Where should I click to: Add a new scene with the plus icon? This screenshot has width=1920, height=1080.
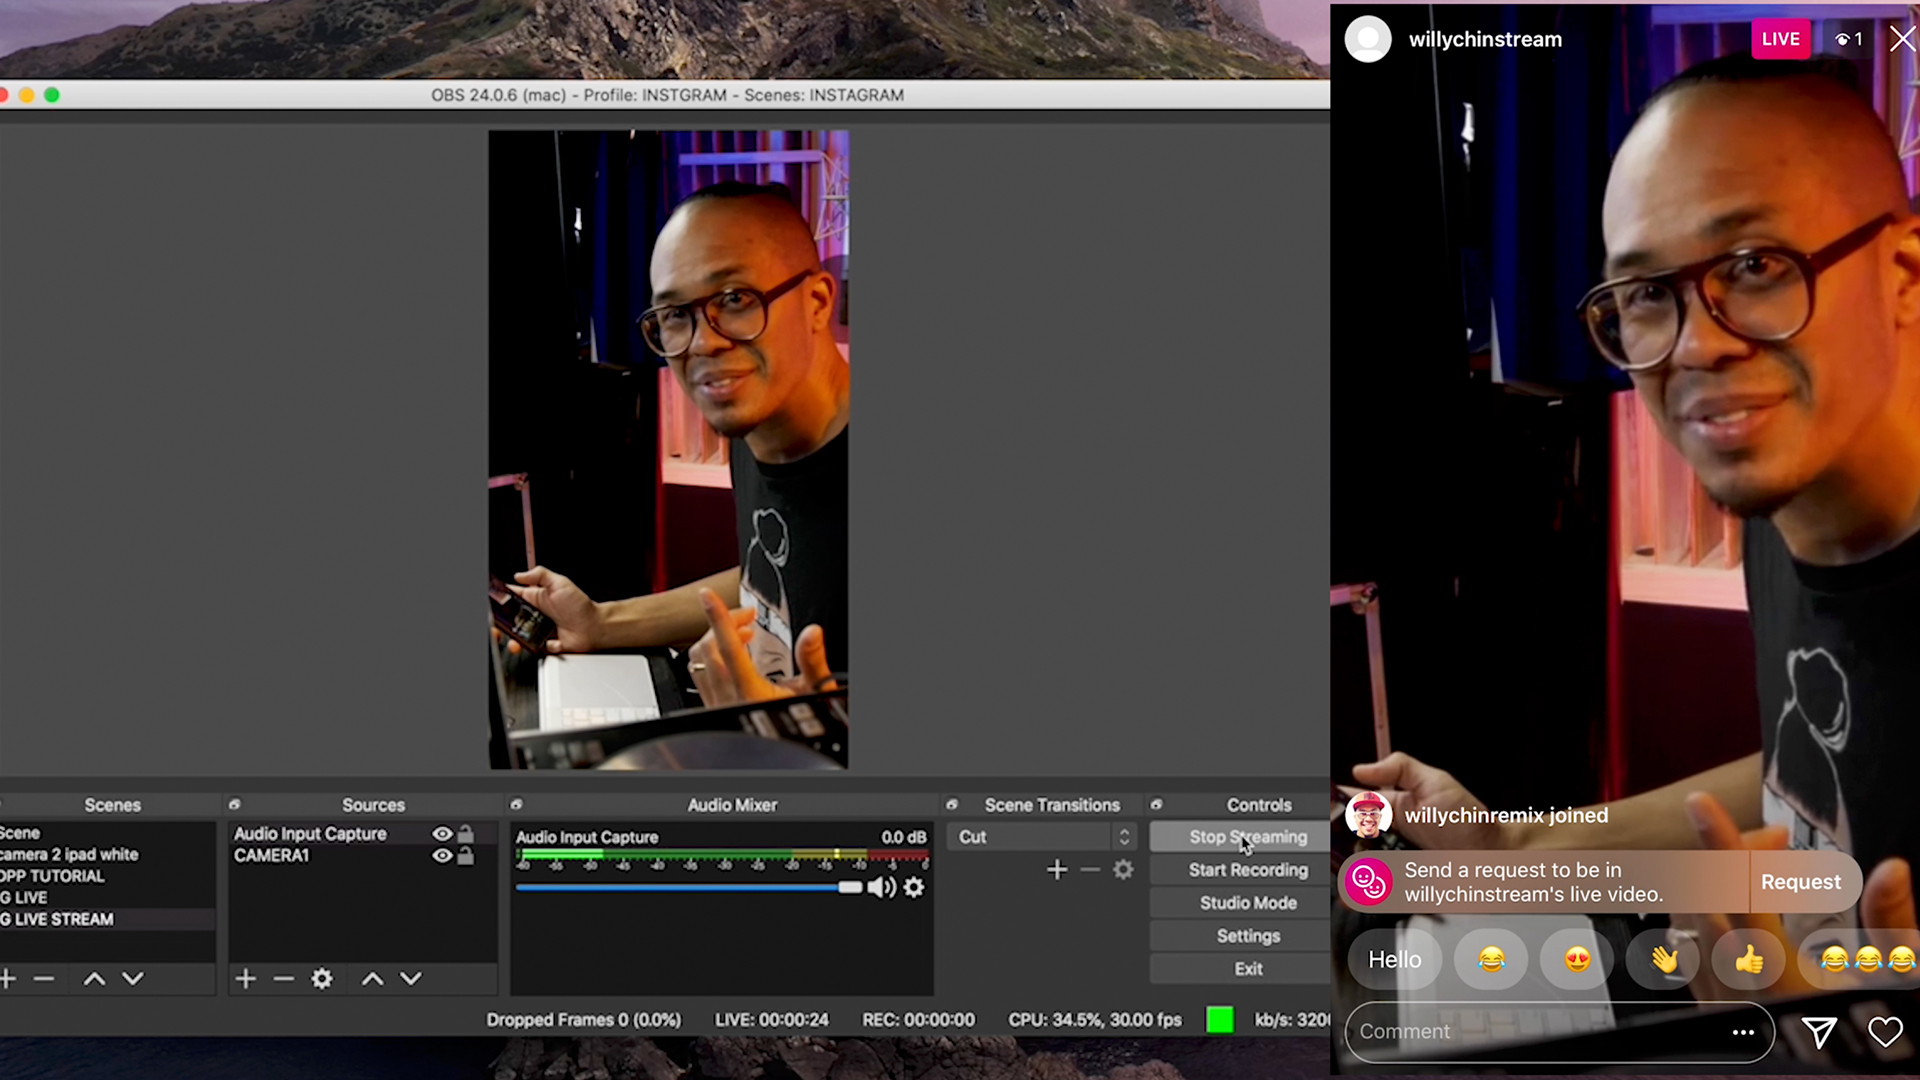pyautogui.click(x=7, y=979)
